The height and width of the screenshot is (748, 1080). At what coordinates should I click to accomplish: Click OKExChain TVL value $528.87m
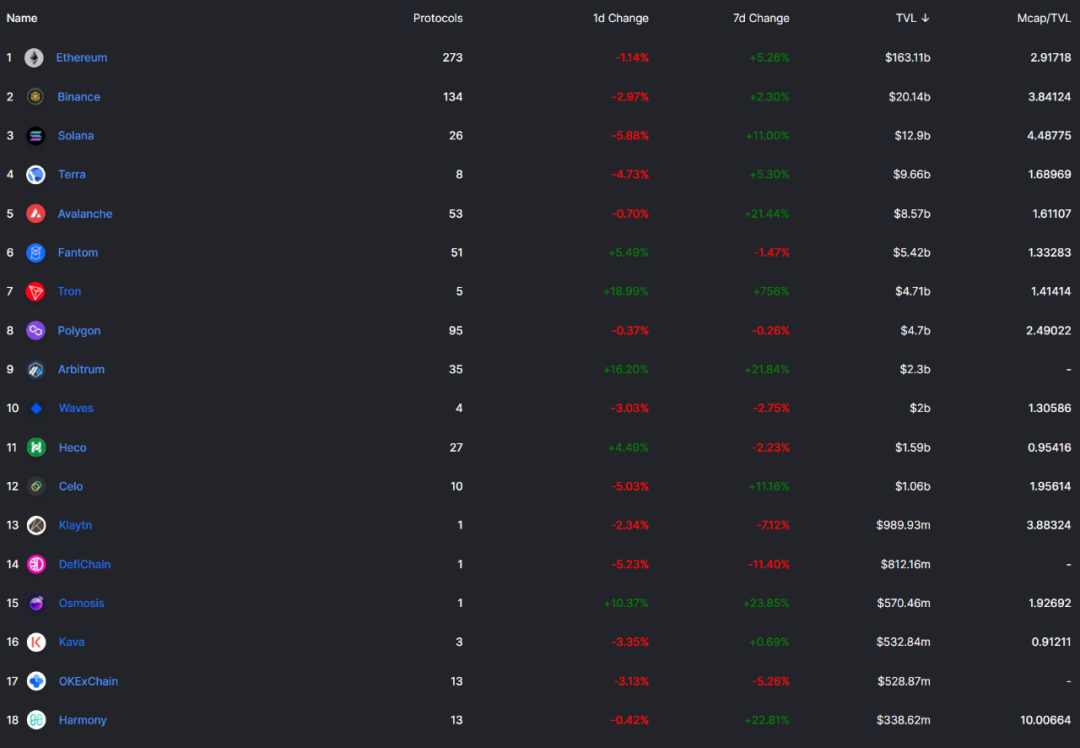coord(904,681)
